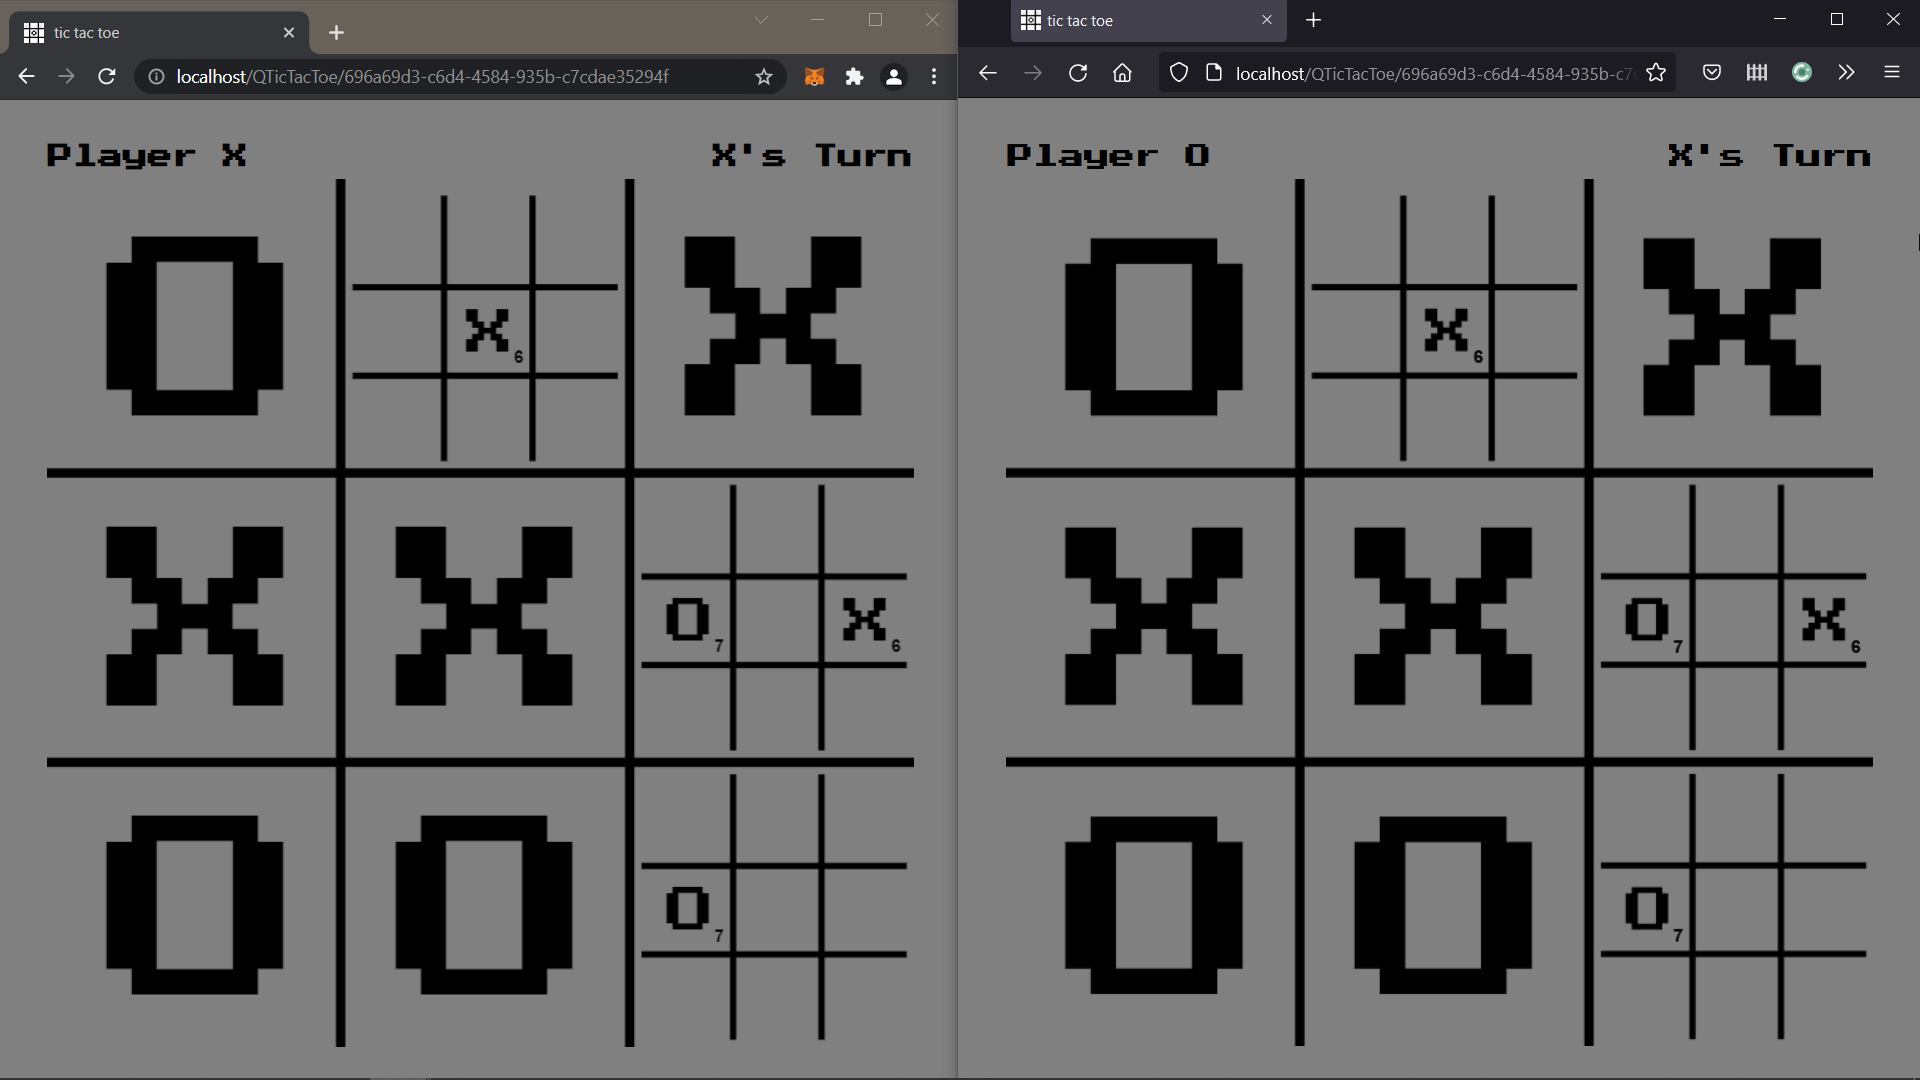Image resolution: width=1920 pixels, height=1080 pixels.
Task: Click the 'Player O' label
Action: 1107,156
